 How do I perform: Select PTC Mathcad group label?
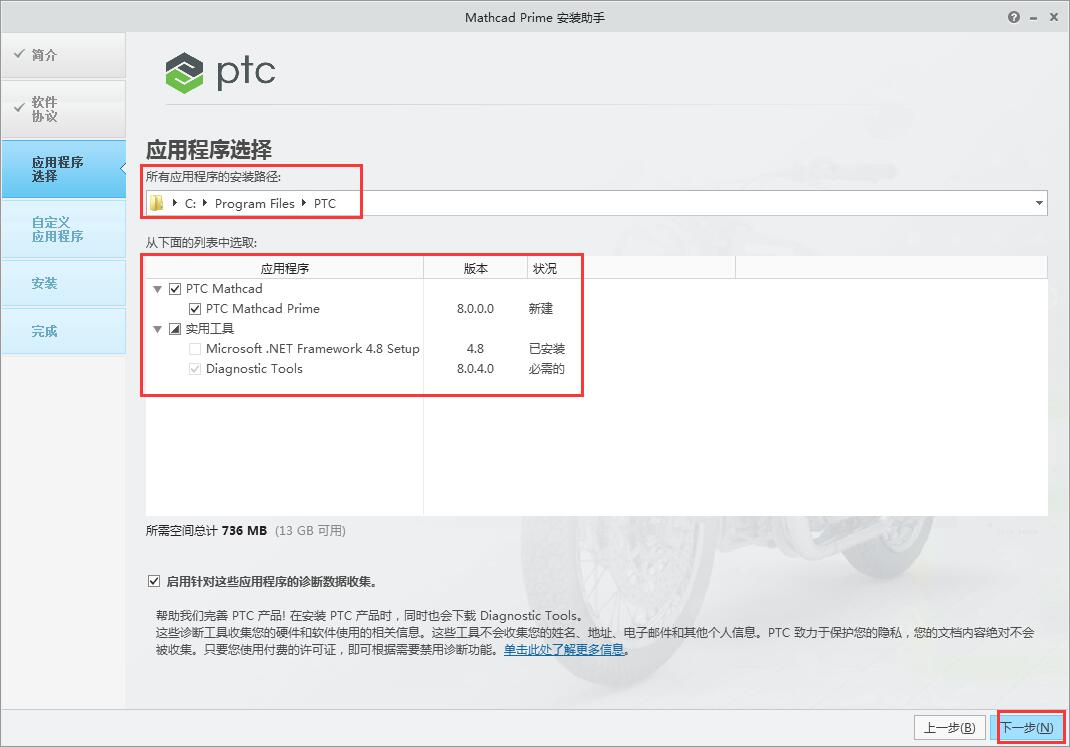pyautogui.click(x=224, y=289)
